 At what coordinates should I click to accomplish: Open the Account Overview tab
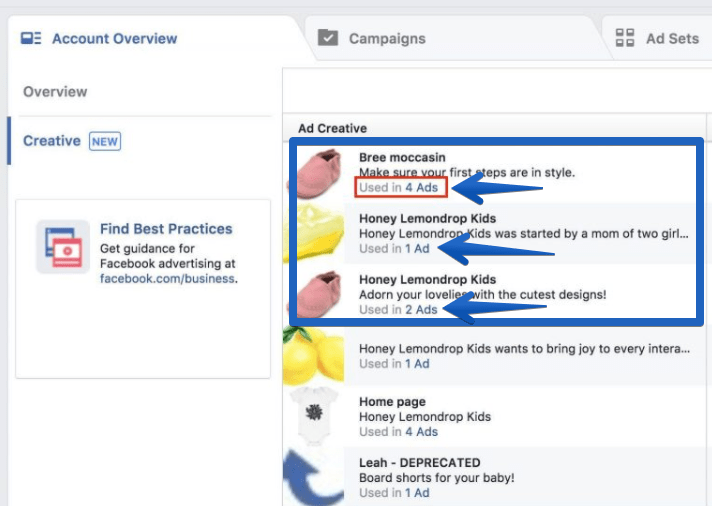pos(114,39)
